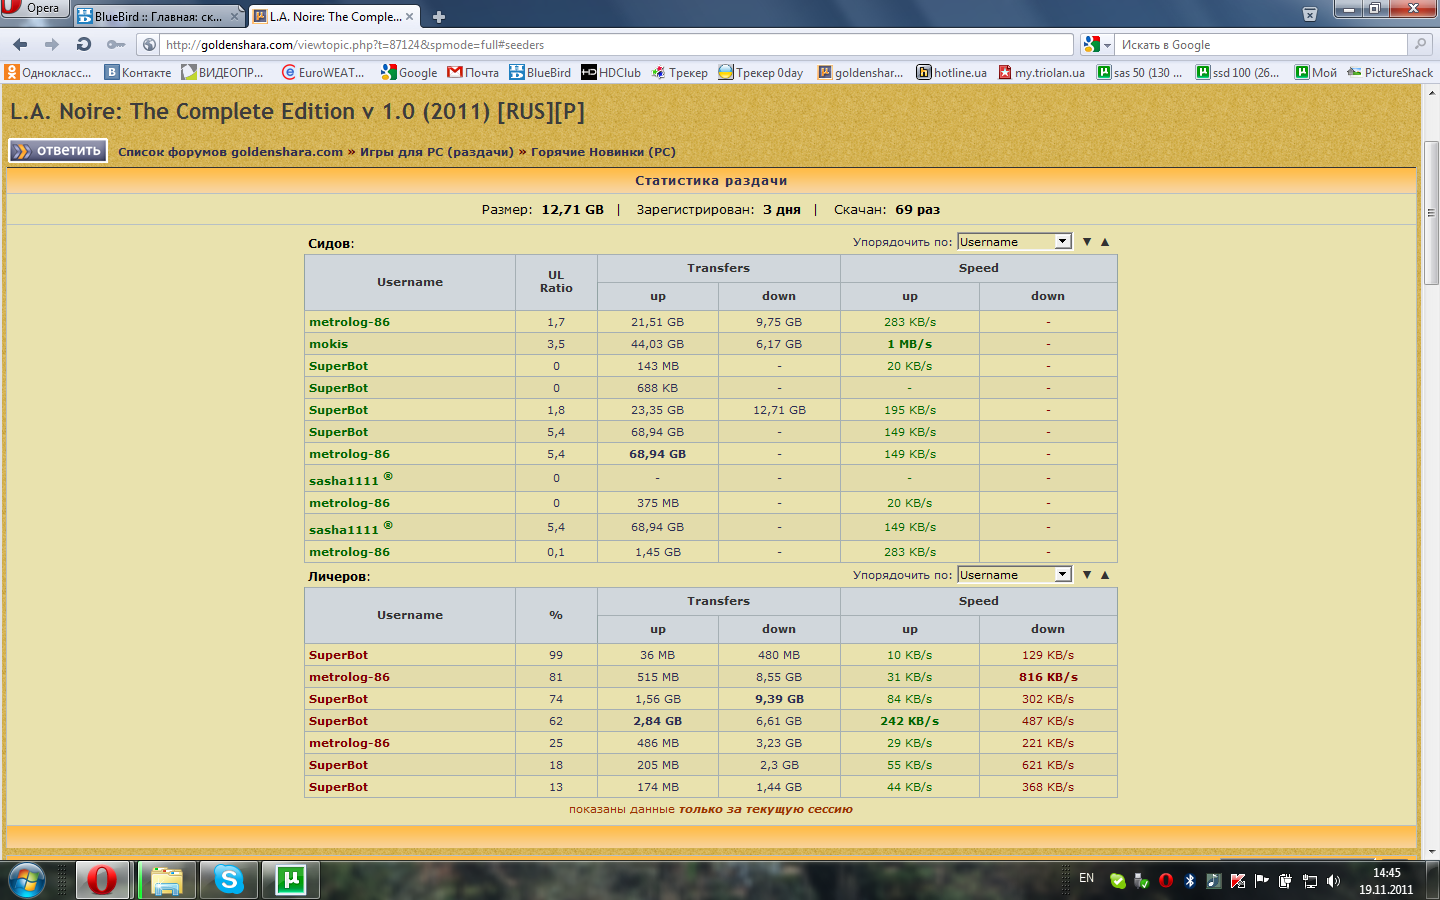Viewport: 1440px width, 900px height.
Task: Open the my.triolan.ua bookmark
Action: [x=1042, y=72]
